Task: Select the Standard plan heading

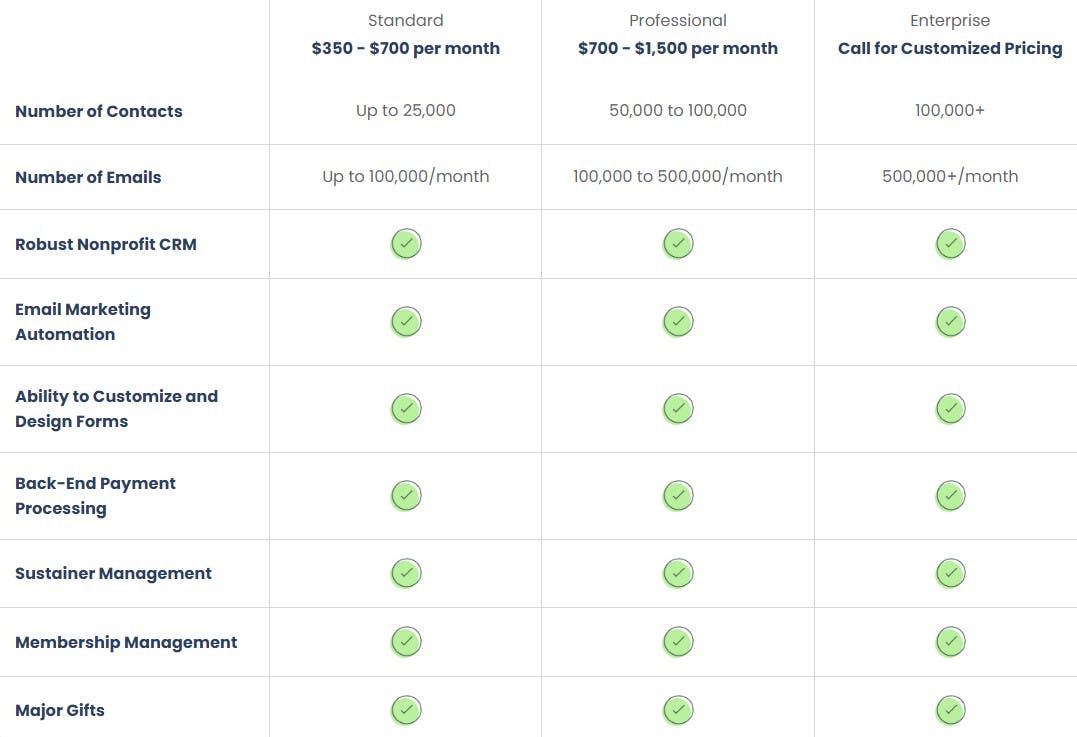Action: click(x=405, y=20)
